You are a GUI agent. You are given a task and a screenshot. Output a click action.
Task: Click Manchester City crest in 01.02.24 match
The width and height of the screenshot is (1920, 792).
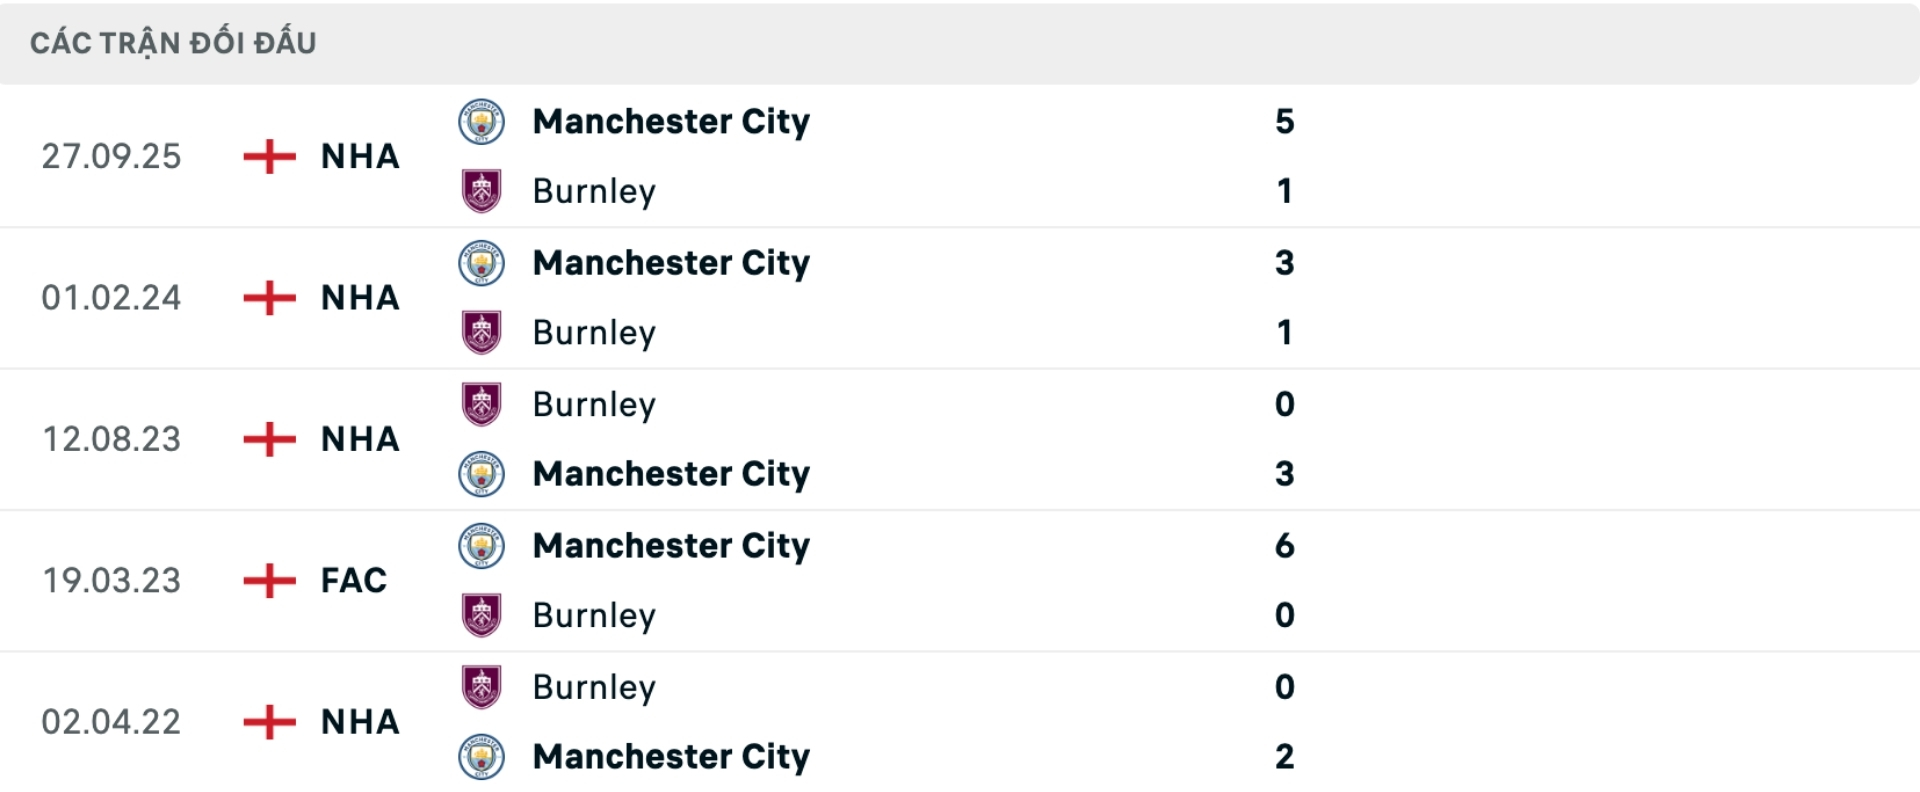[481, 263]
